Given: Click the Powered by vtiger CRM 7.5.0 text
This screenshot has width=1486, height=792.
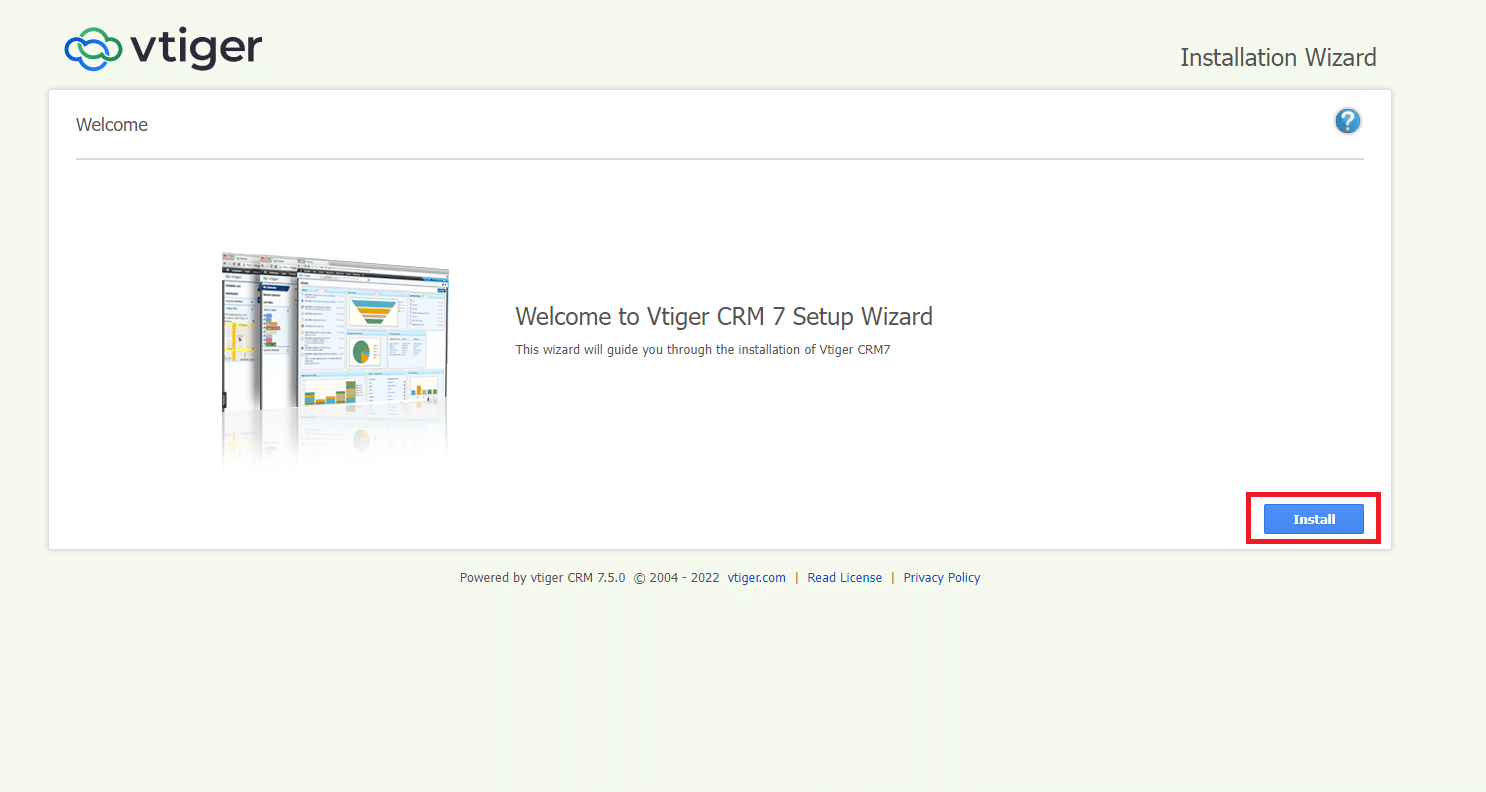Looking at the screenshot, I should pyautogui.click(x=542, y=577).
